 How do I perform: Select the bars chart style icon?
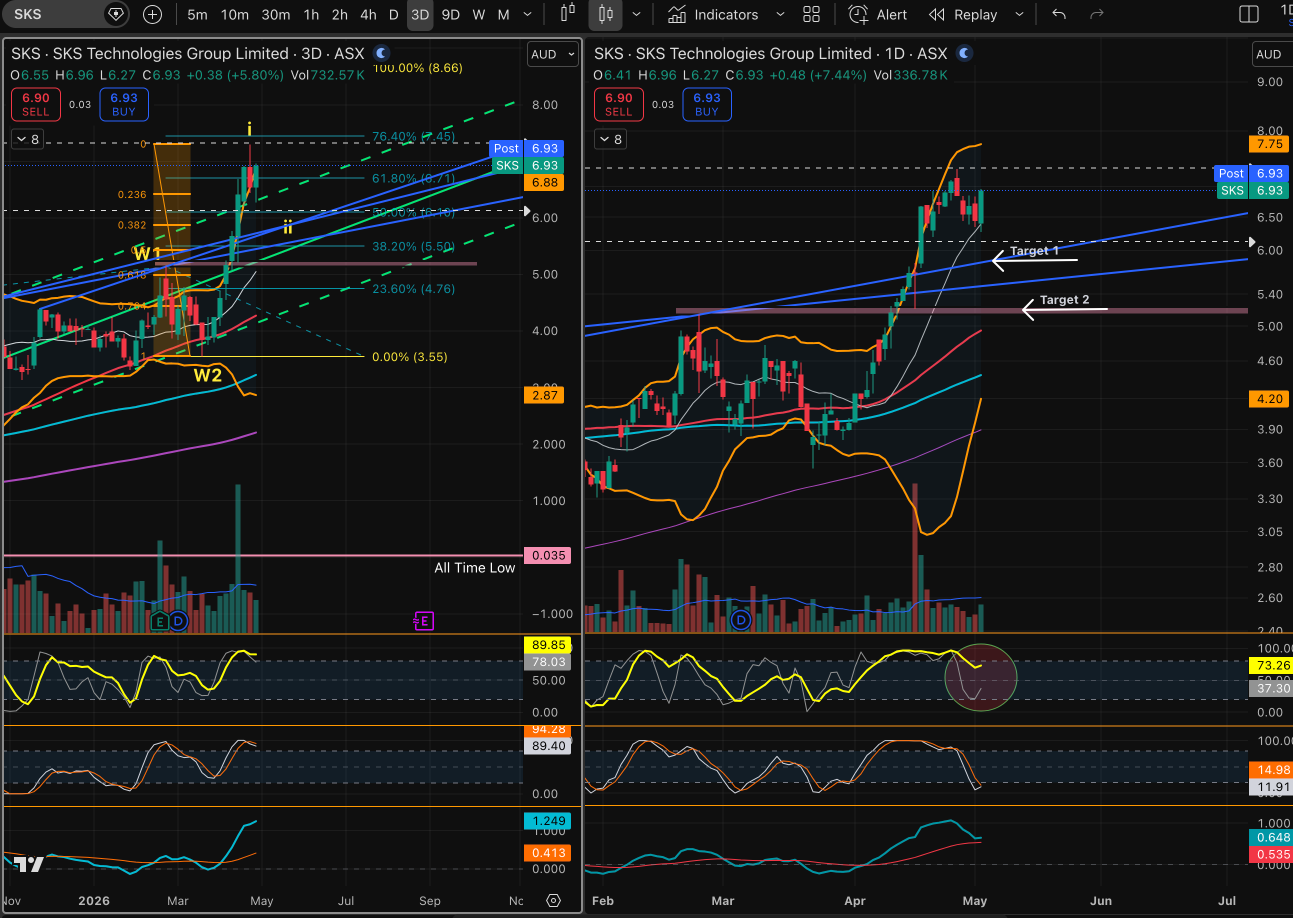tap(569, 14)
